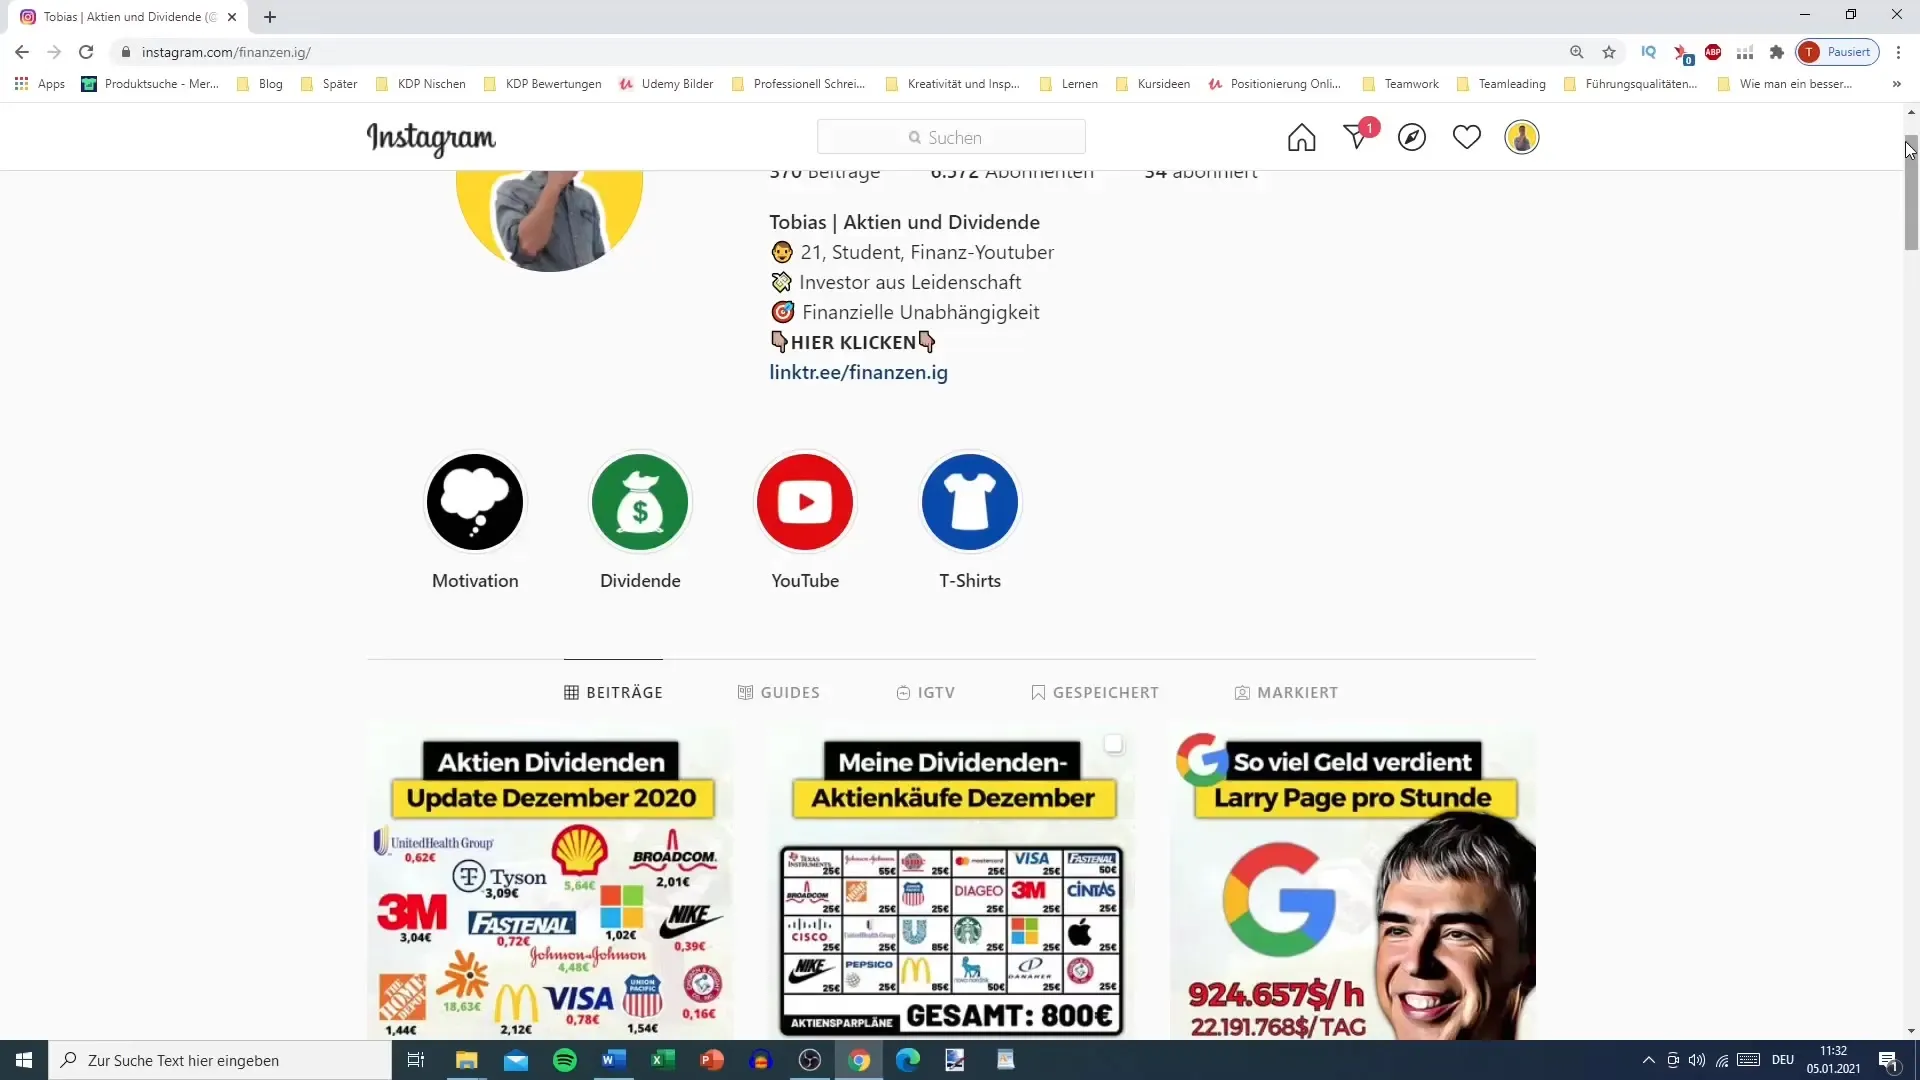The width and height of the screenshot is (1920, 1080).
Task: Click taskbar search box
Action: (x=220, y=1060)
